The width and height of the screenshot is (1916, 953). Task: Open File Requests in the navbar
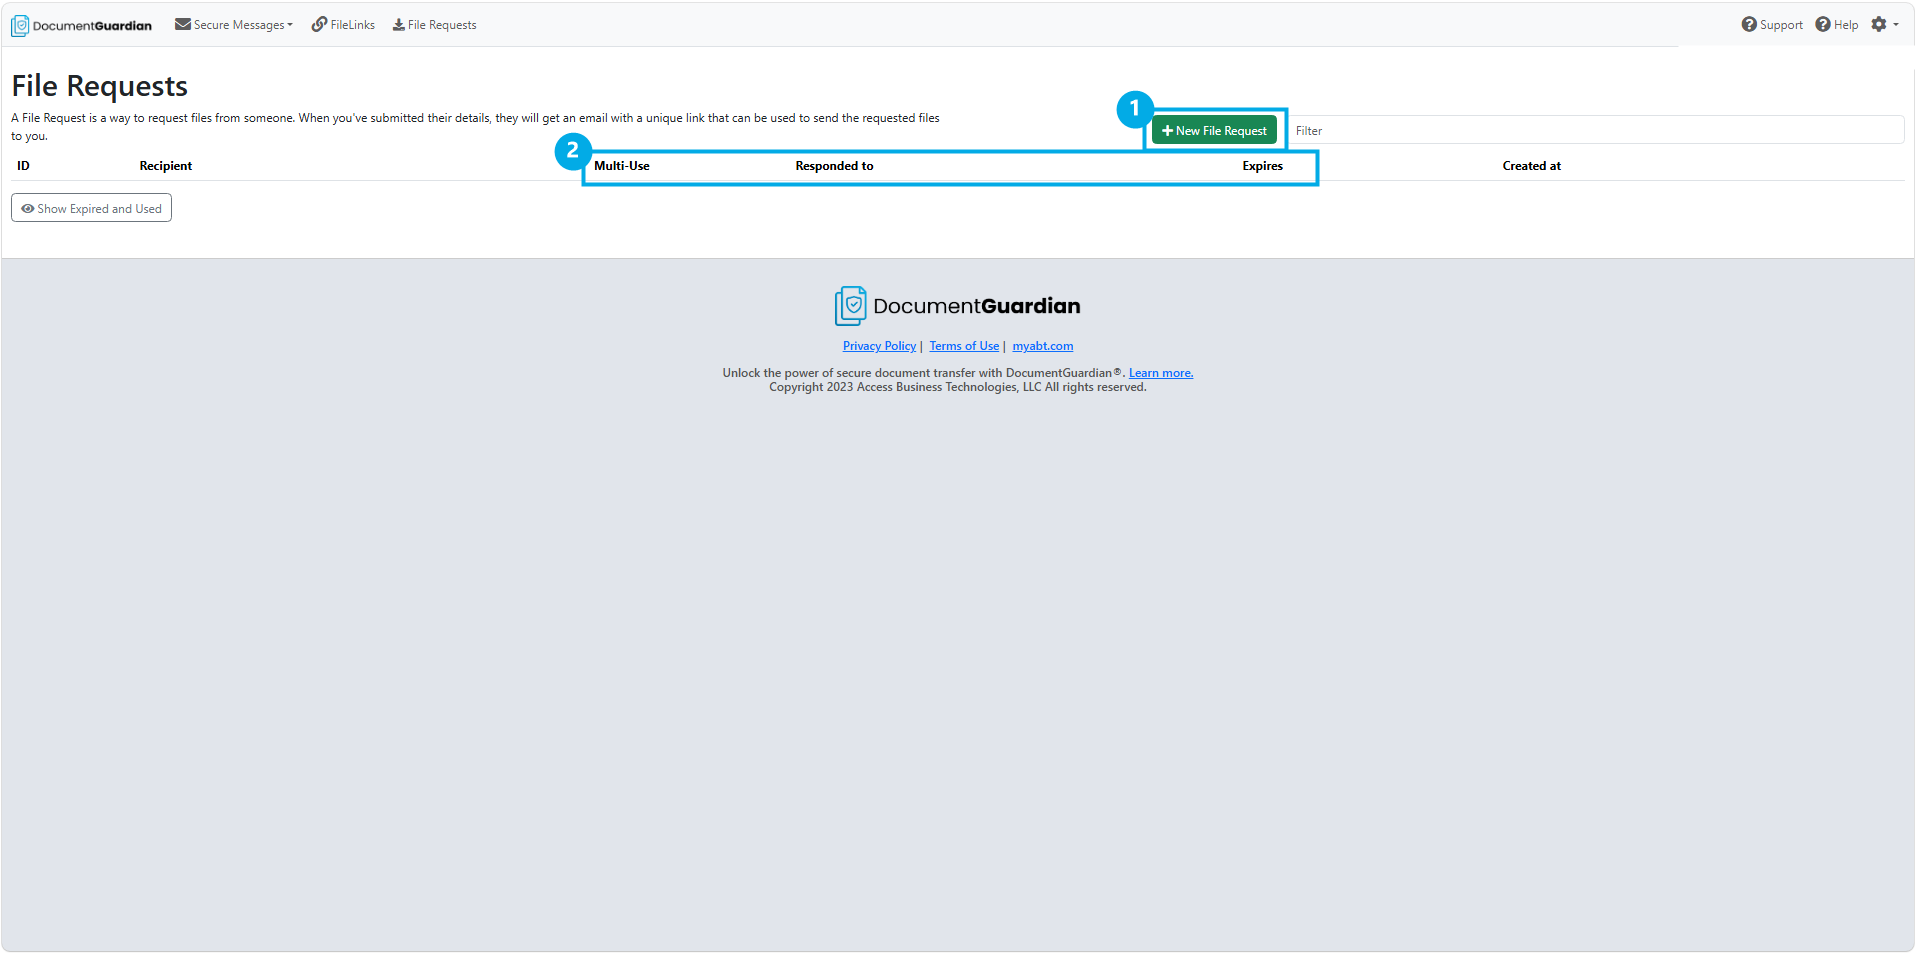pyautogui.click(x=434, y=25)
